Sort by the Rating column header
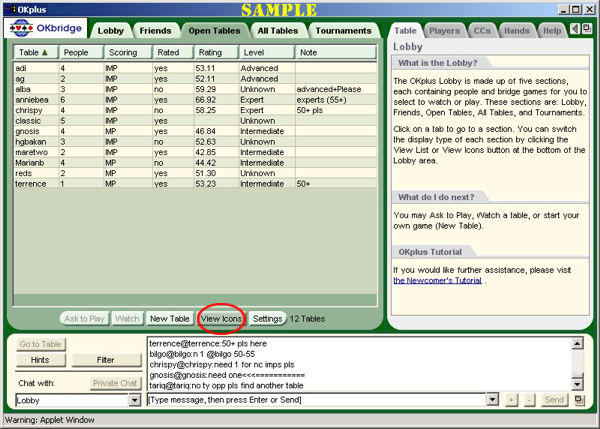The image size is (600, 429). pos(216,52)
